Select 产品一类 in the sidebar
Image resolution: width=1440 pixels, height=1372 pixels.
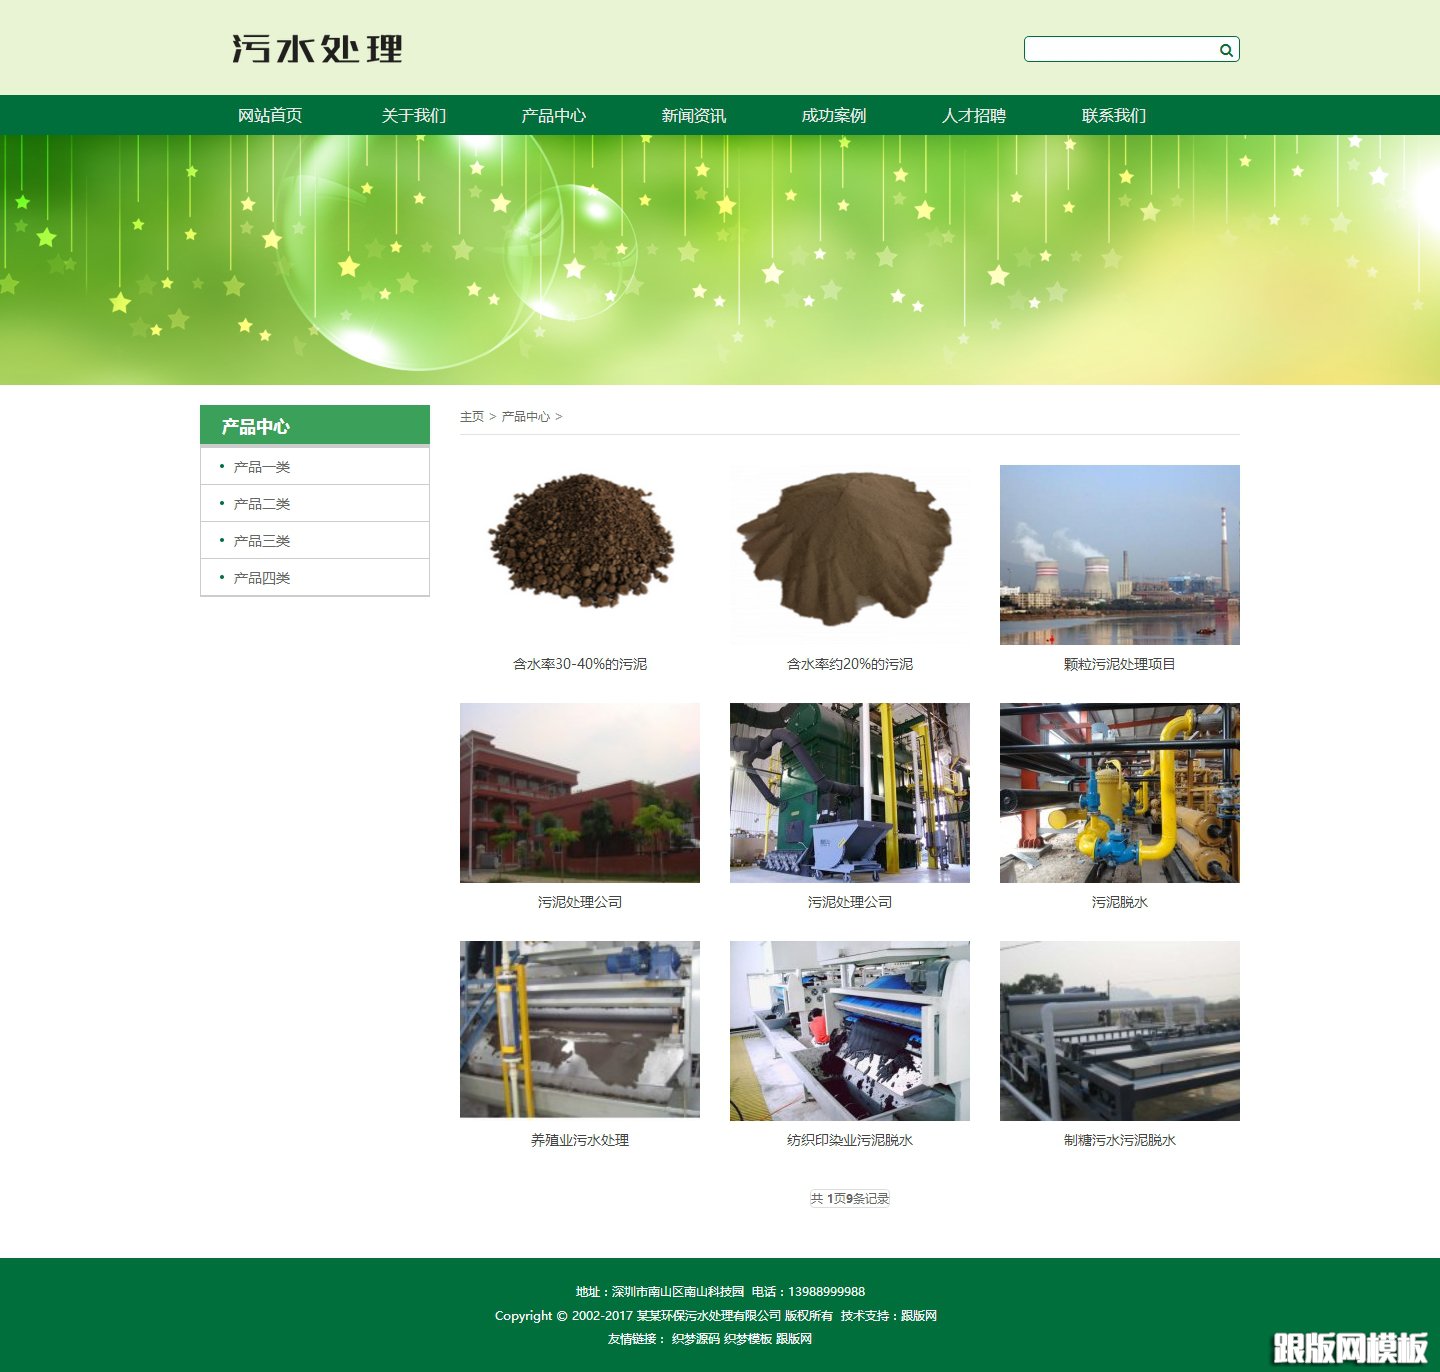click(262, 467)
